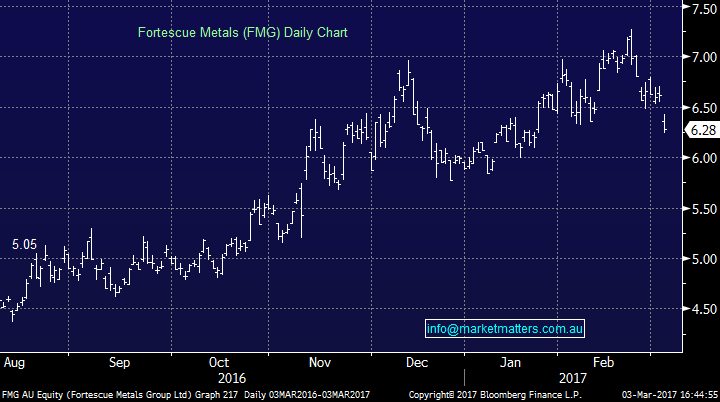This screenshot has width=720, height=402.
Task: Click the Aug month label
Action: (x=14, y=363)
